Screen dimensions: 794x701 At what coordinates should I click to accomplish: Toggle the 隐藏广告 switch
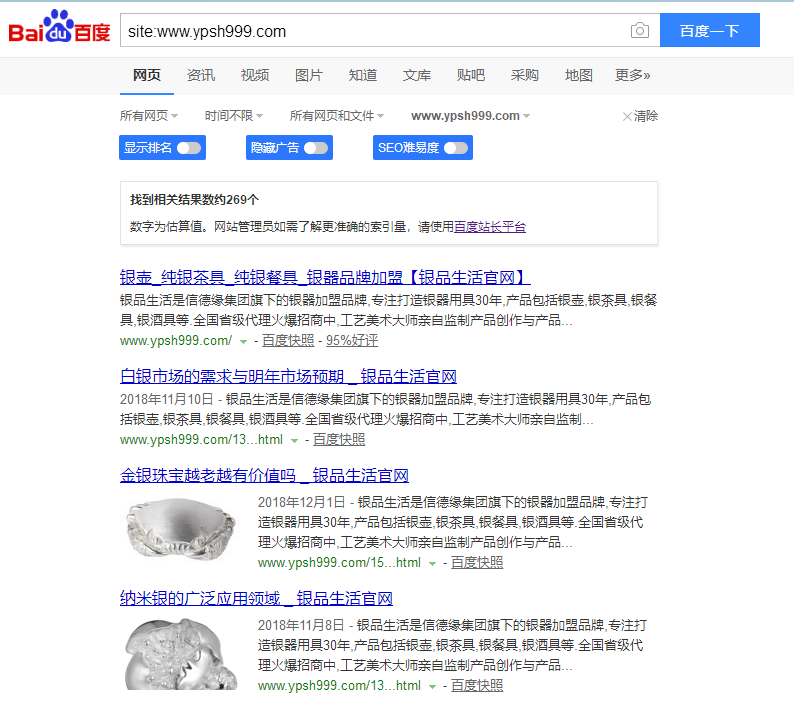(316, 148)
